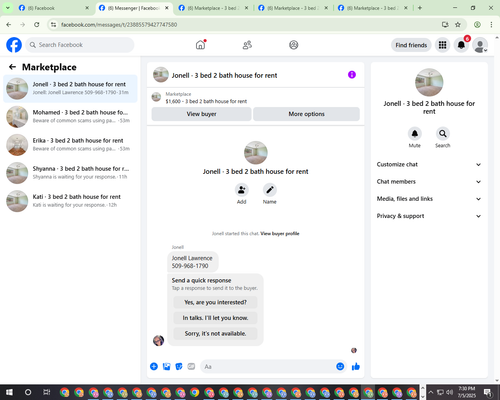Open more actions plus icon in composer
The height and width of the screenshot is (400, 500).
tap(154, 367)
